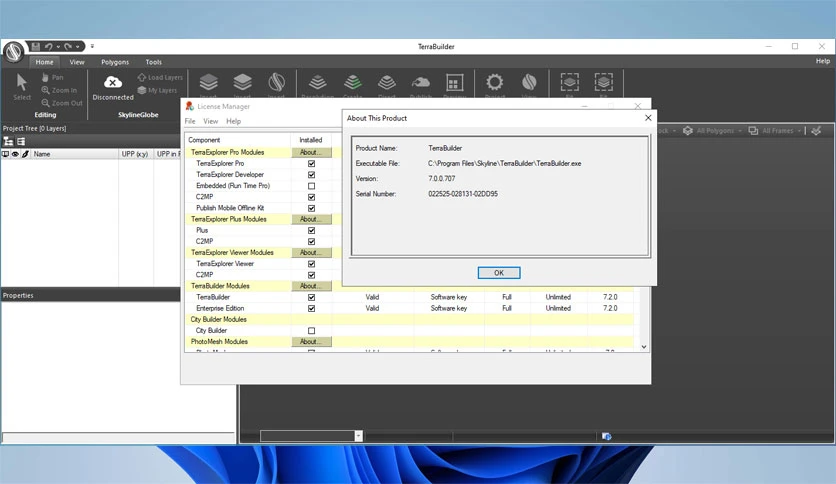Open the All Polygons dropdown
The height and width of the screenshot is (484, 836).
coord(740,131)
